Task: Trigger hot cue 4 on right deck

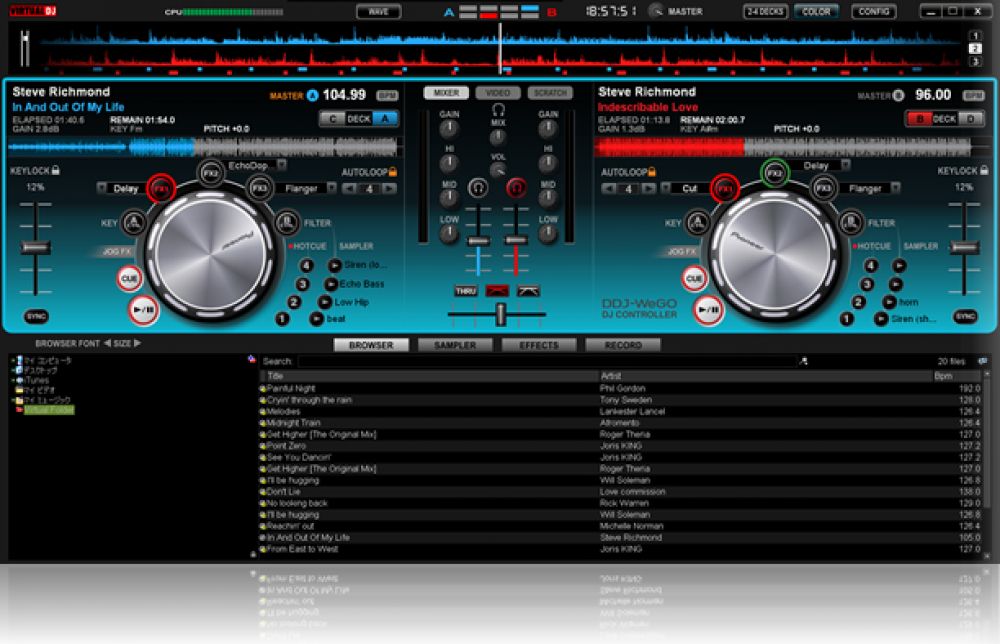Action: coord(871,266)
